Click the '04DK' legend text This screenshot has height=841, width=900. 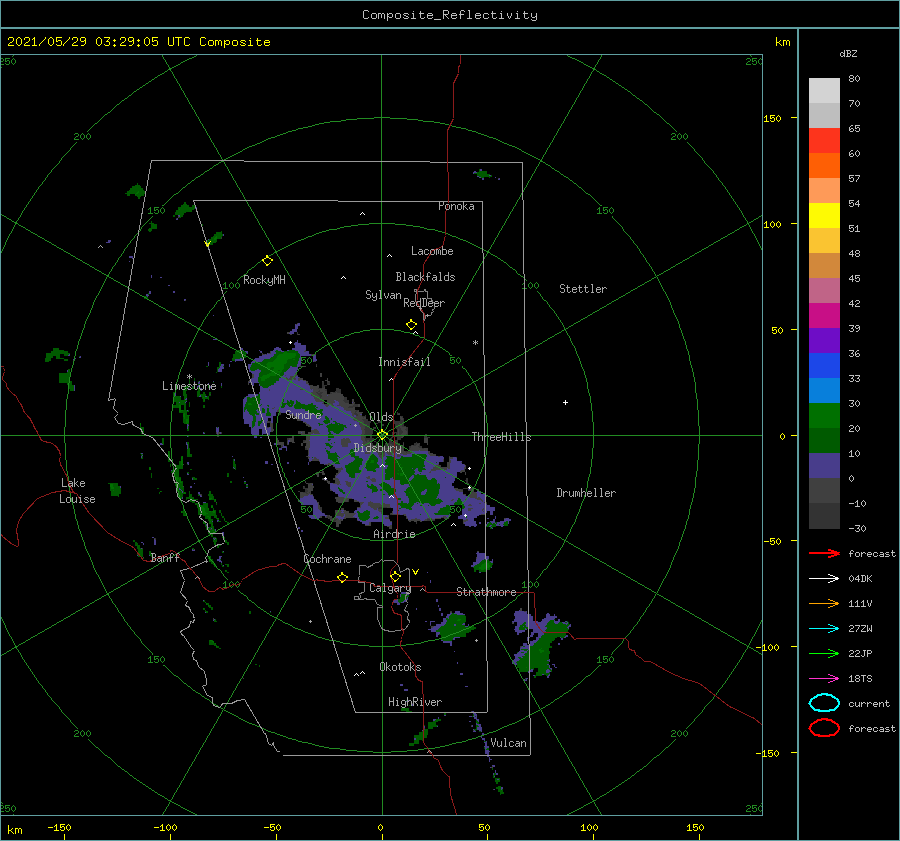pos(860,579)
